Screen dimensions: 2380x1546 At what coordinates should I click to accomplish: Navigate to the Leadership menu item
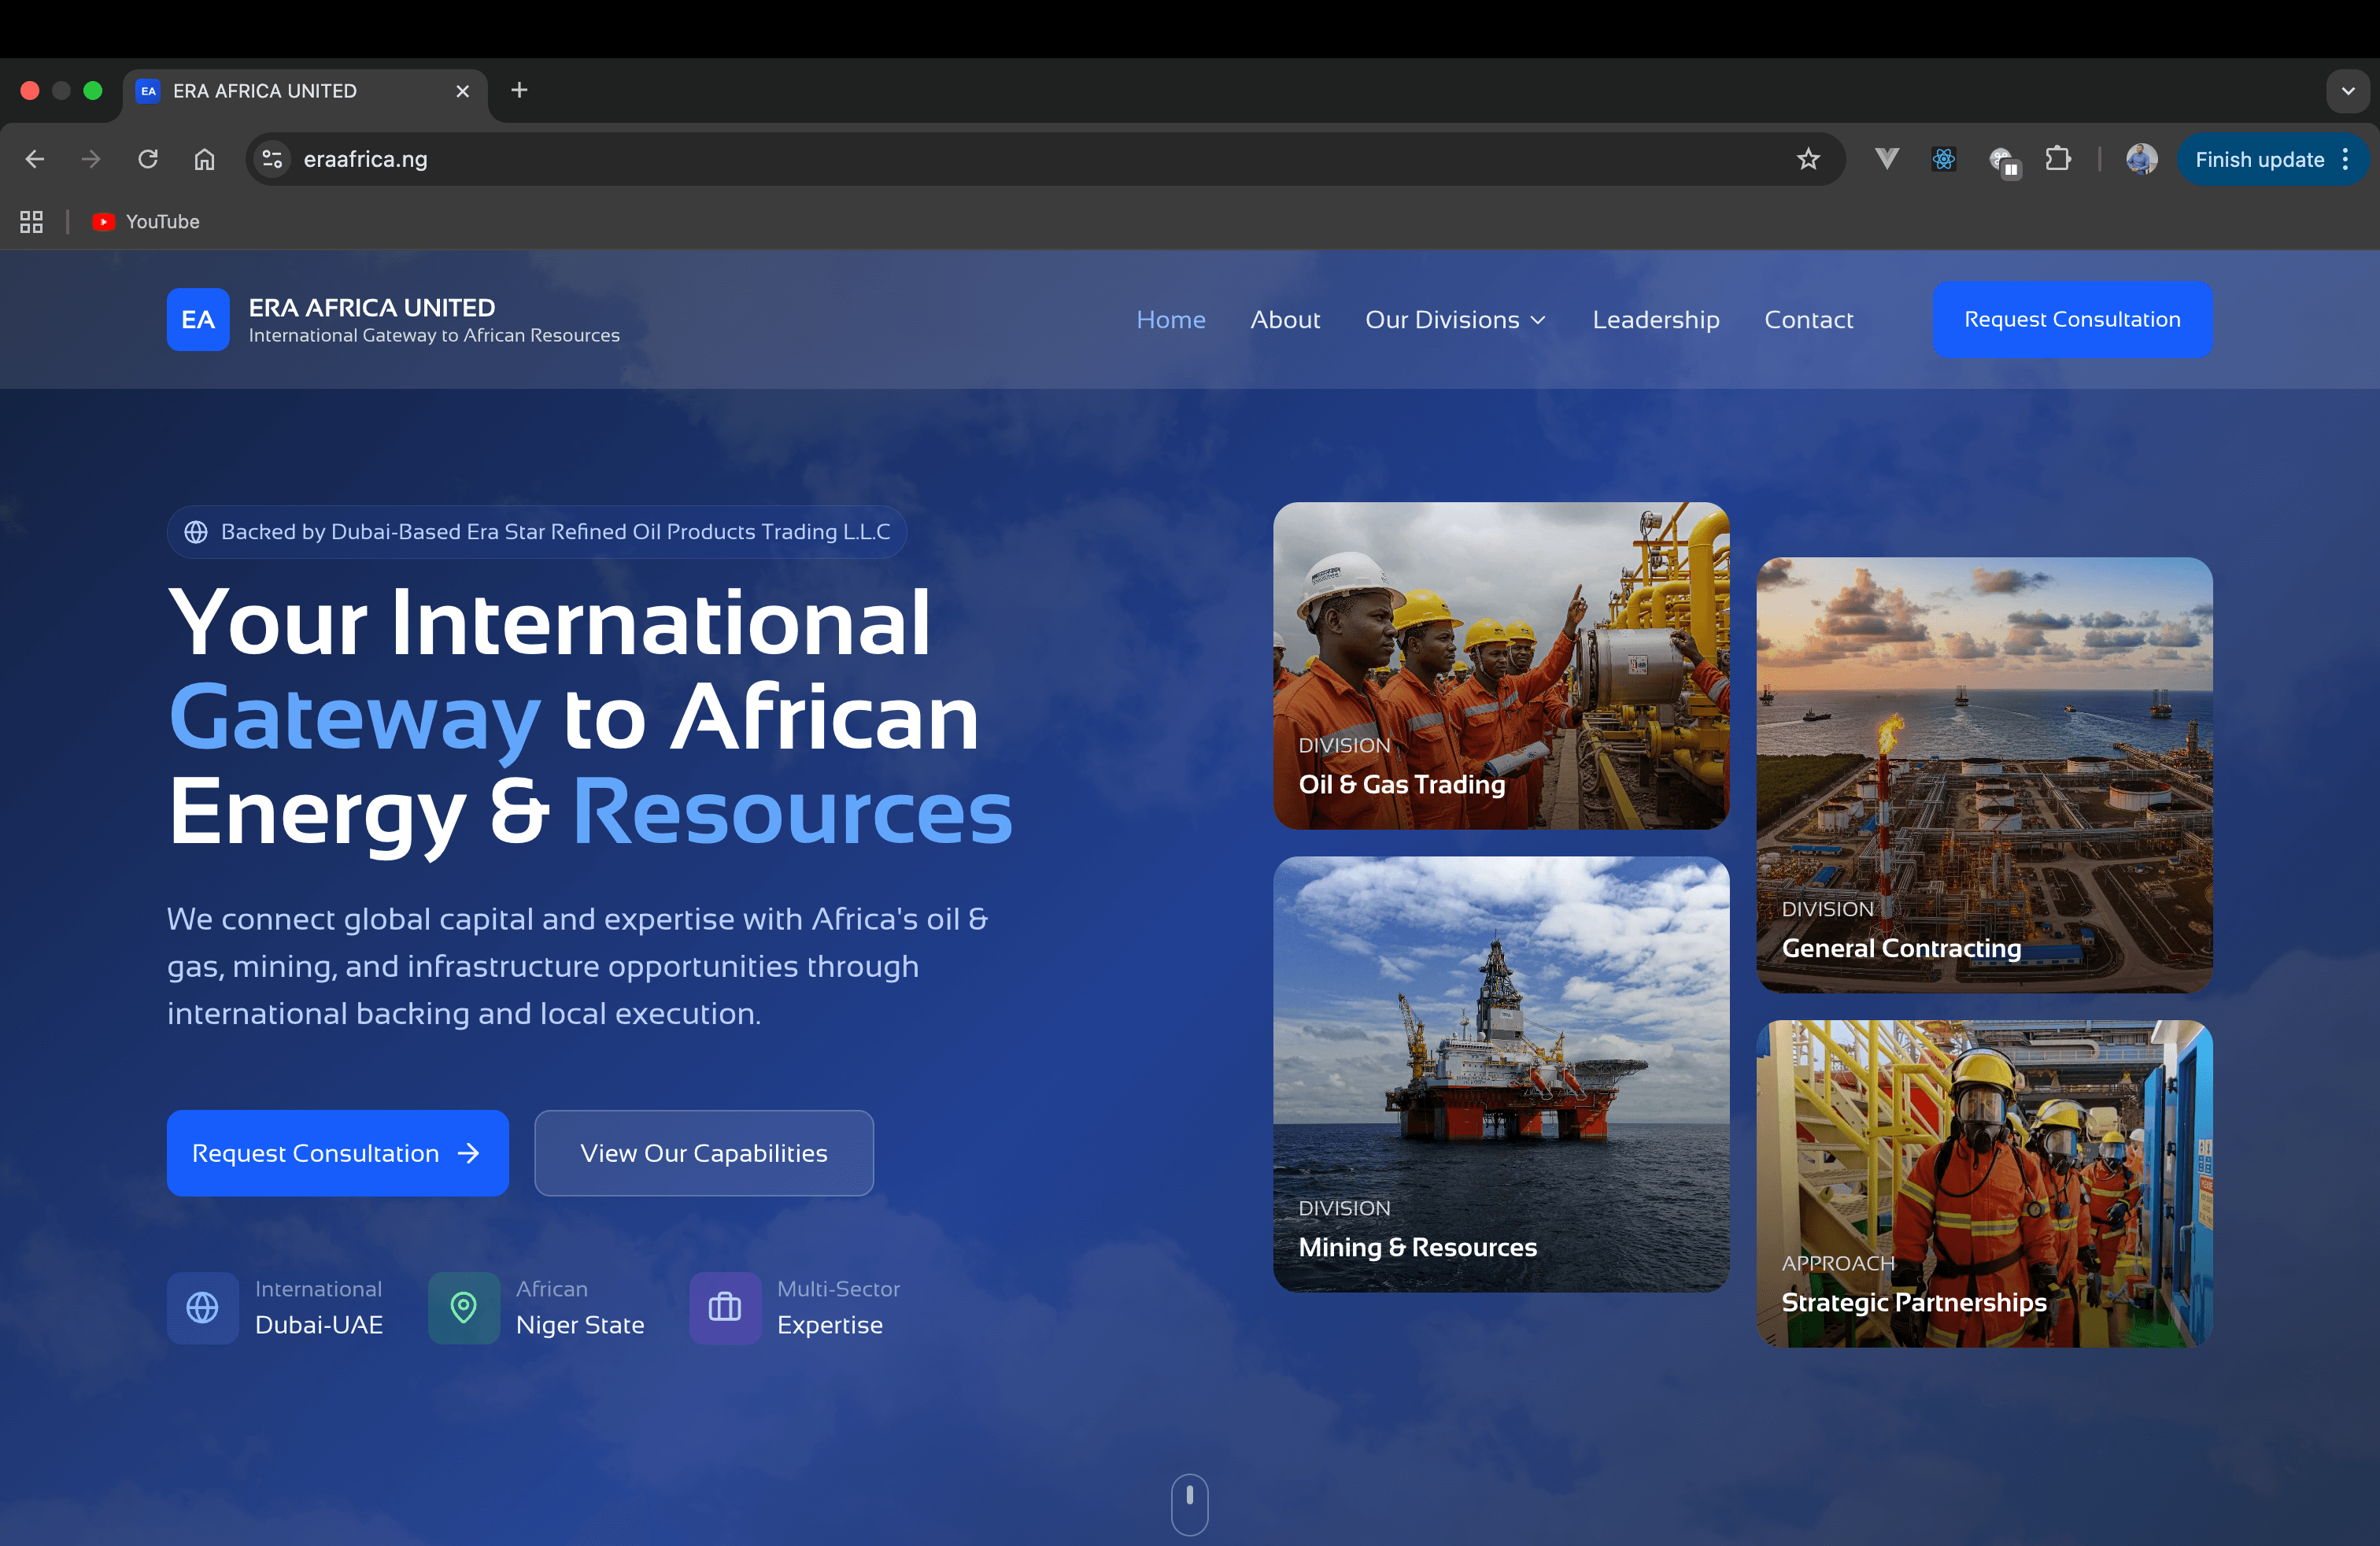coord(1655,319)
